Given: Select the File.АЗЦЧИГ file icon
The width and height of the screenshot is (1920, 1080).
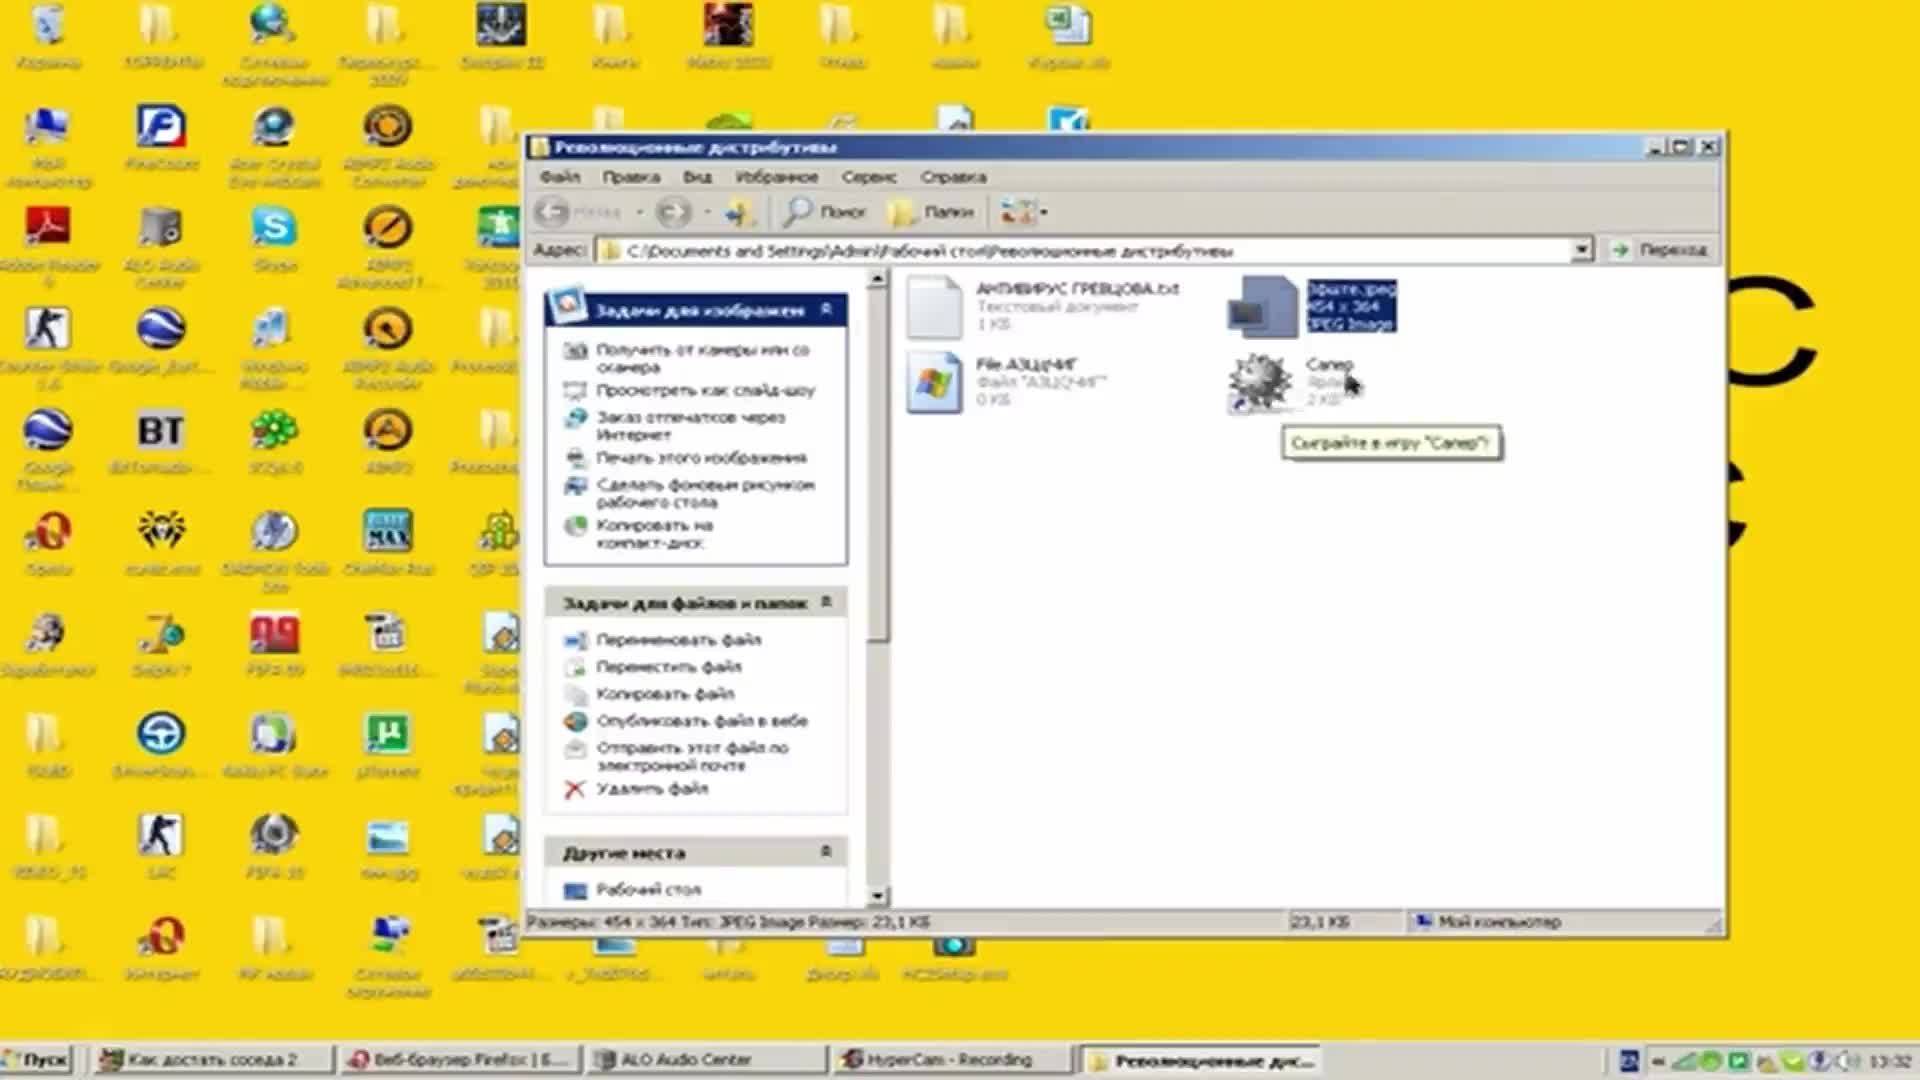Looking at the screenshot, I should [934, 382].
